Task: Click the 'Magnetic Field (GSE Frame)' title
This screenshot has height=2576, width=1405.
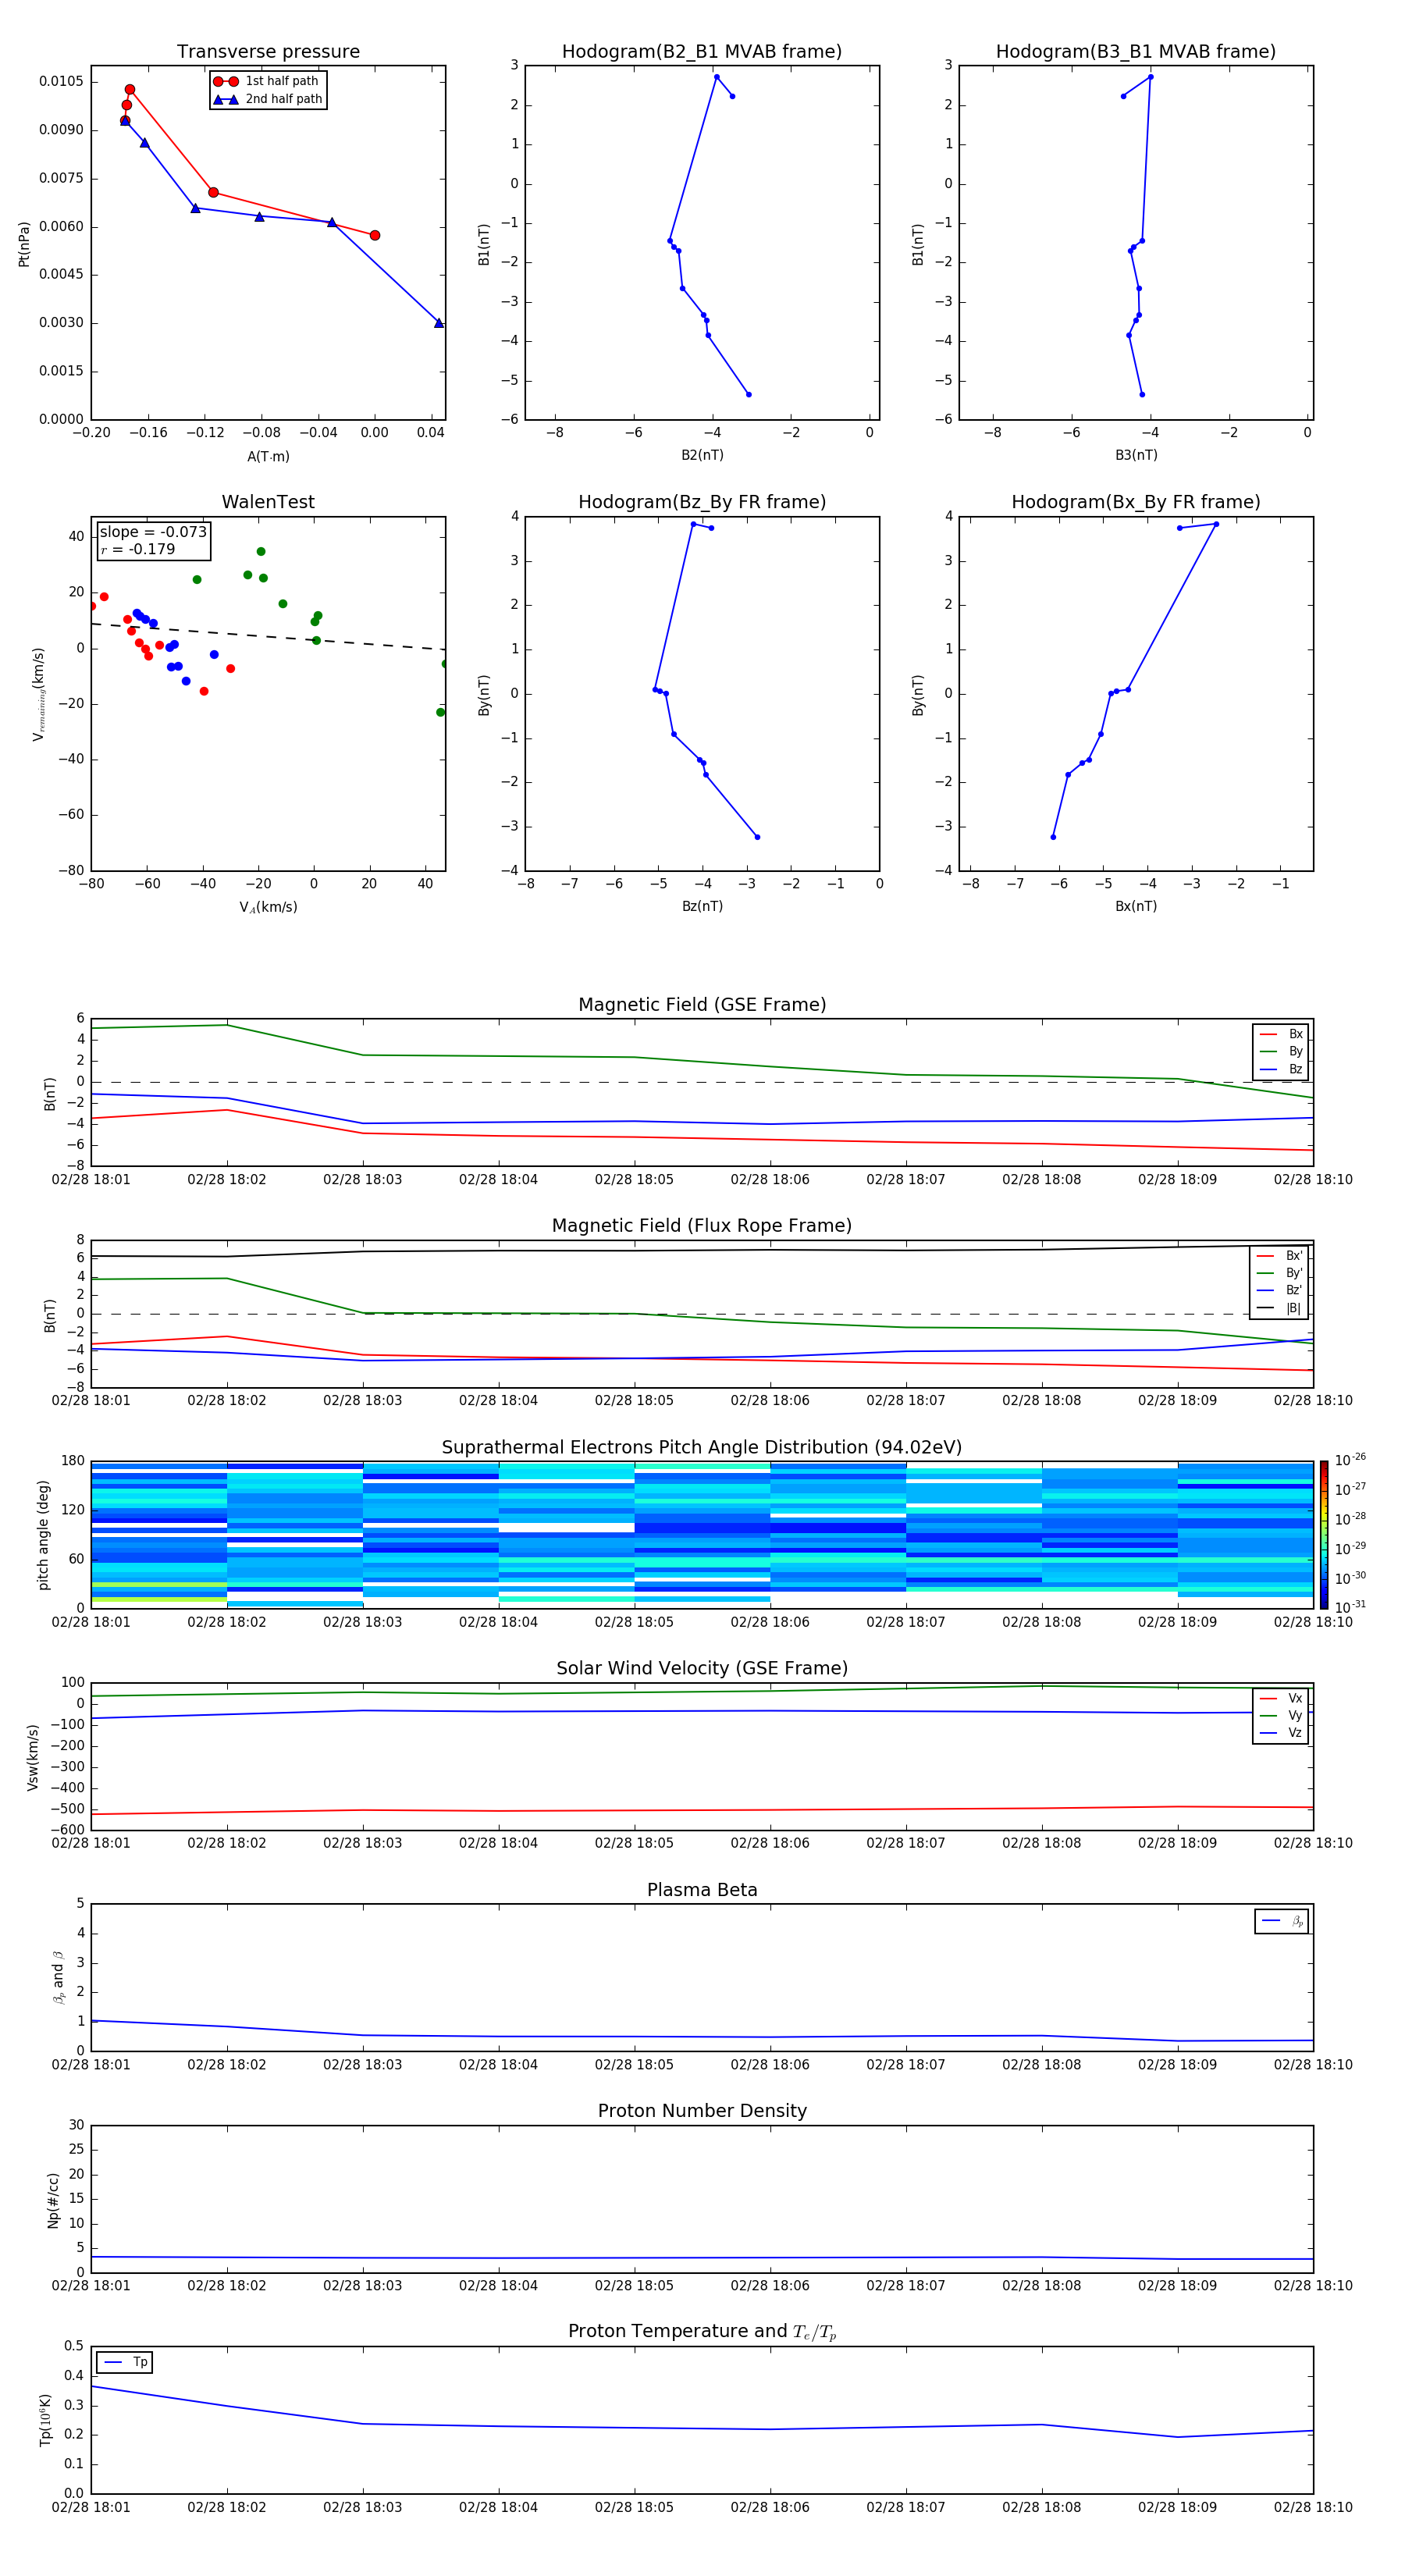Action: (x=702, y=1005)
